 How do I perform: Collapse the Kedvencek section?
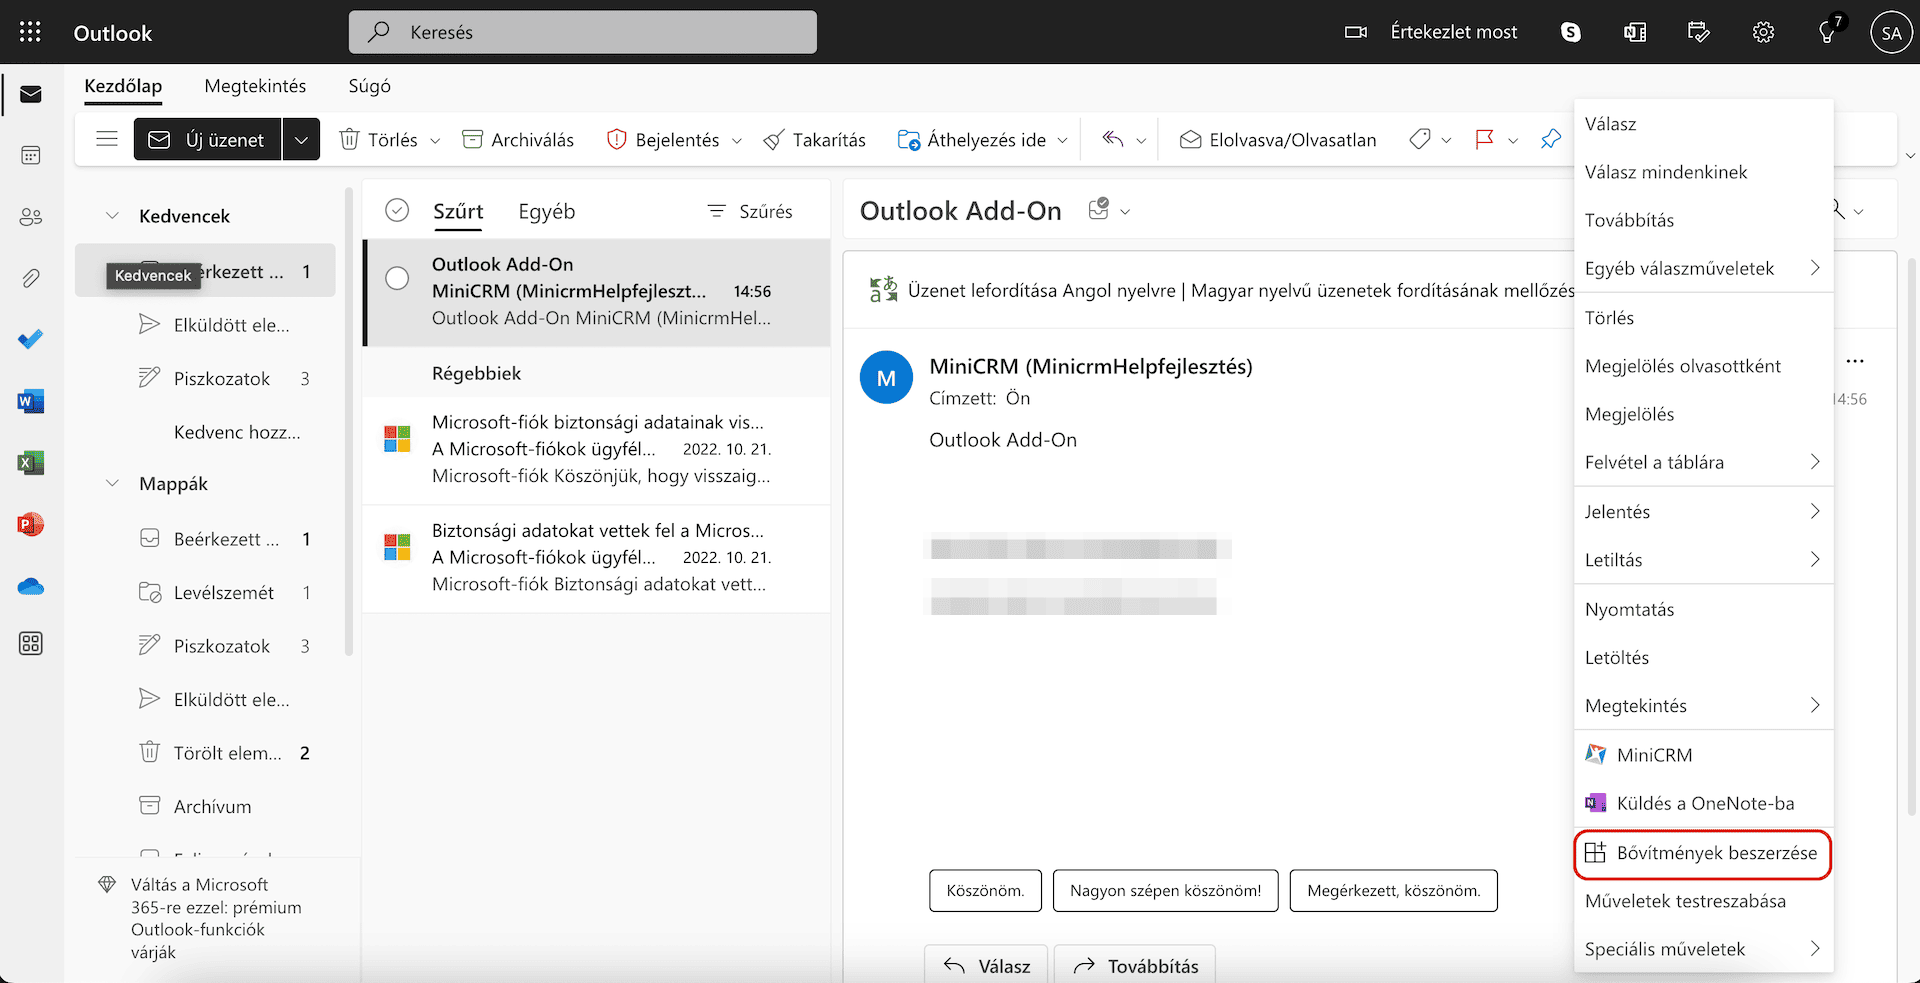(112, 215)
